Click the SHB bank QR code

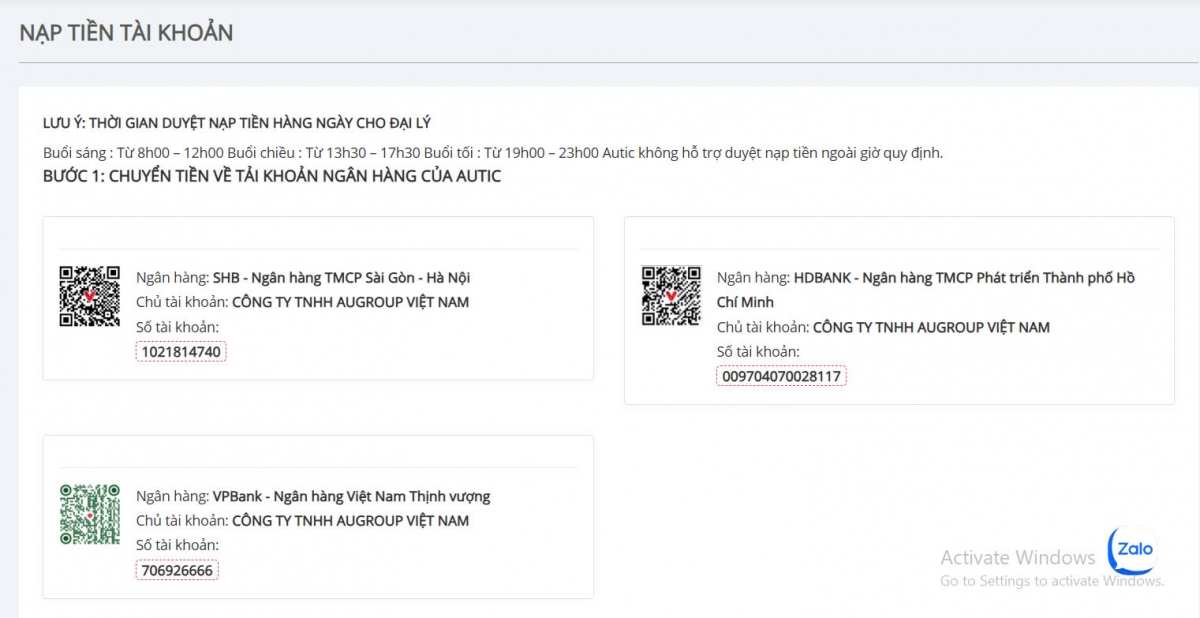point(89,296)
